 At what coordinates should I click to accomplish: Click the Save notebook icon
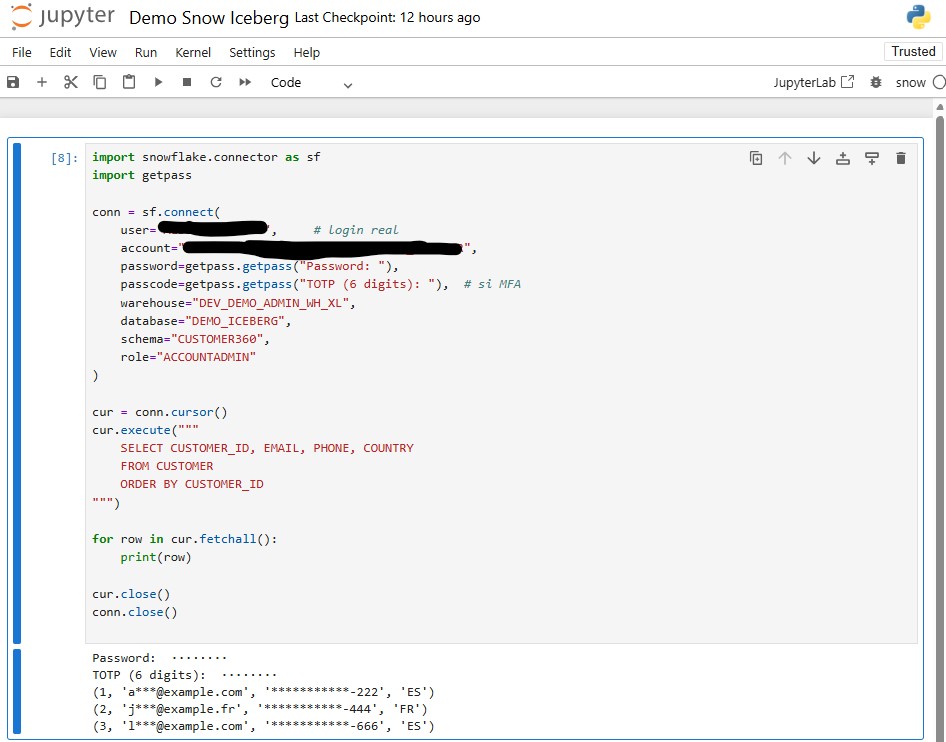[x=13, y=82]
